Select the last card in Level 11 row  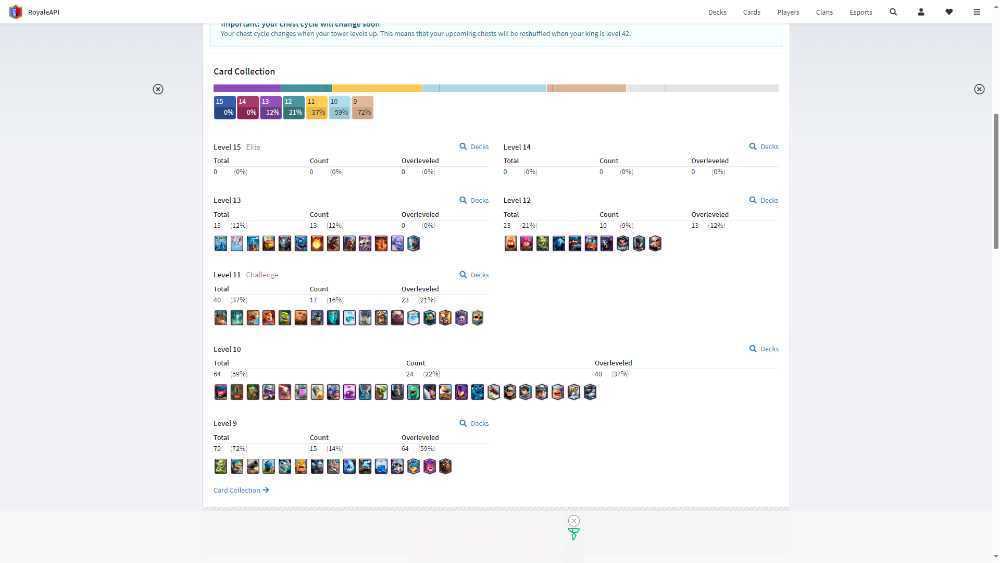pyautogui.click(x=477, y=318)
